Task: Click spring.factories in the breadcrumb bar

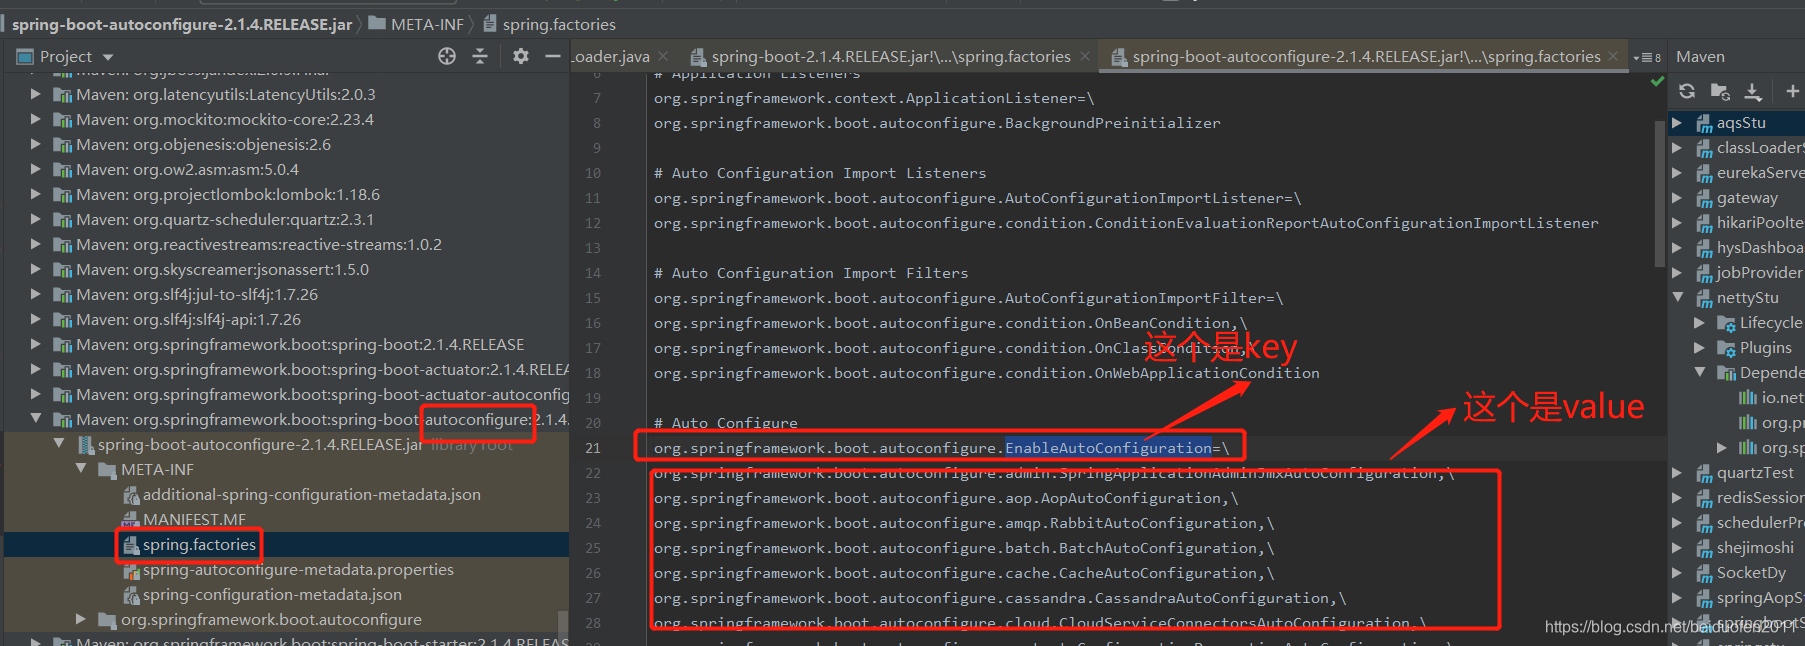Action: pyautogui.click(x=559, y=24)
